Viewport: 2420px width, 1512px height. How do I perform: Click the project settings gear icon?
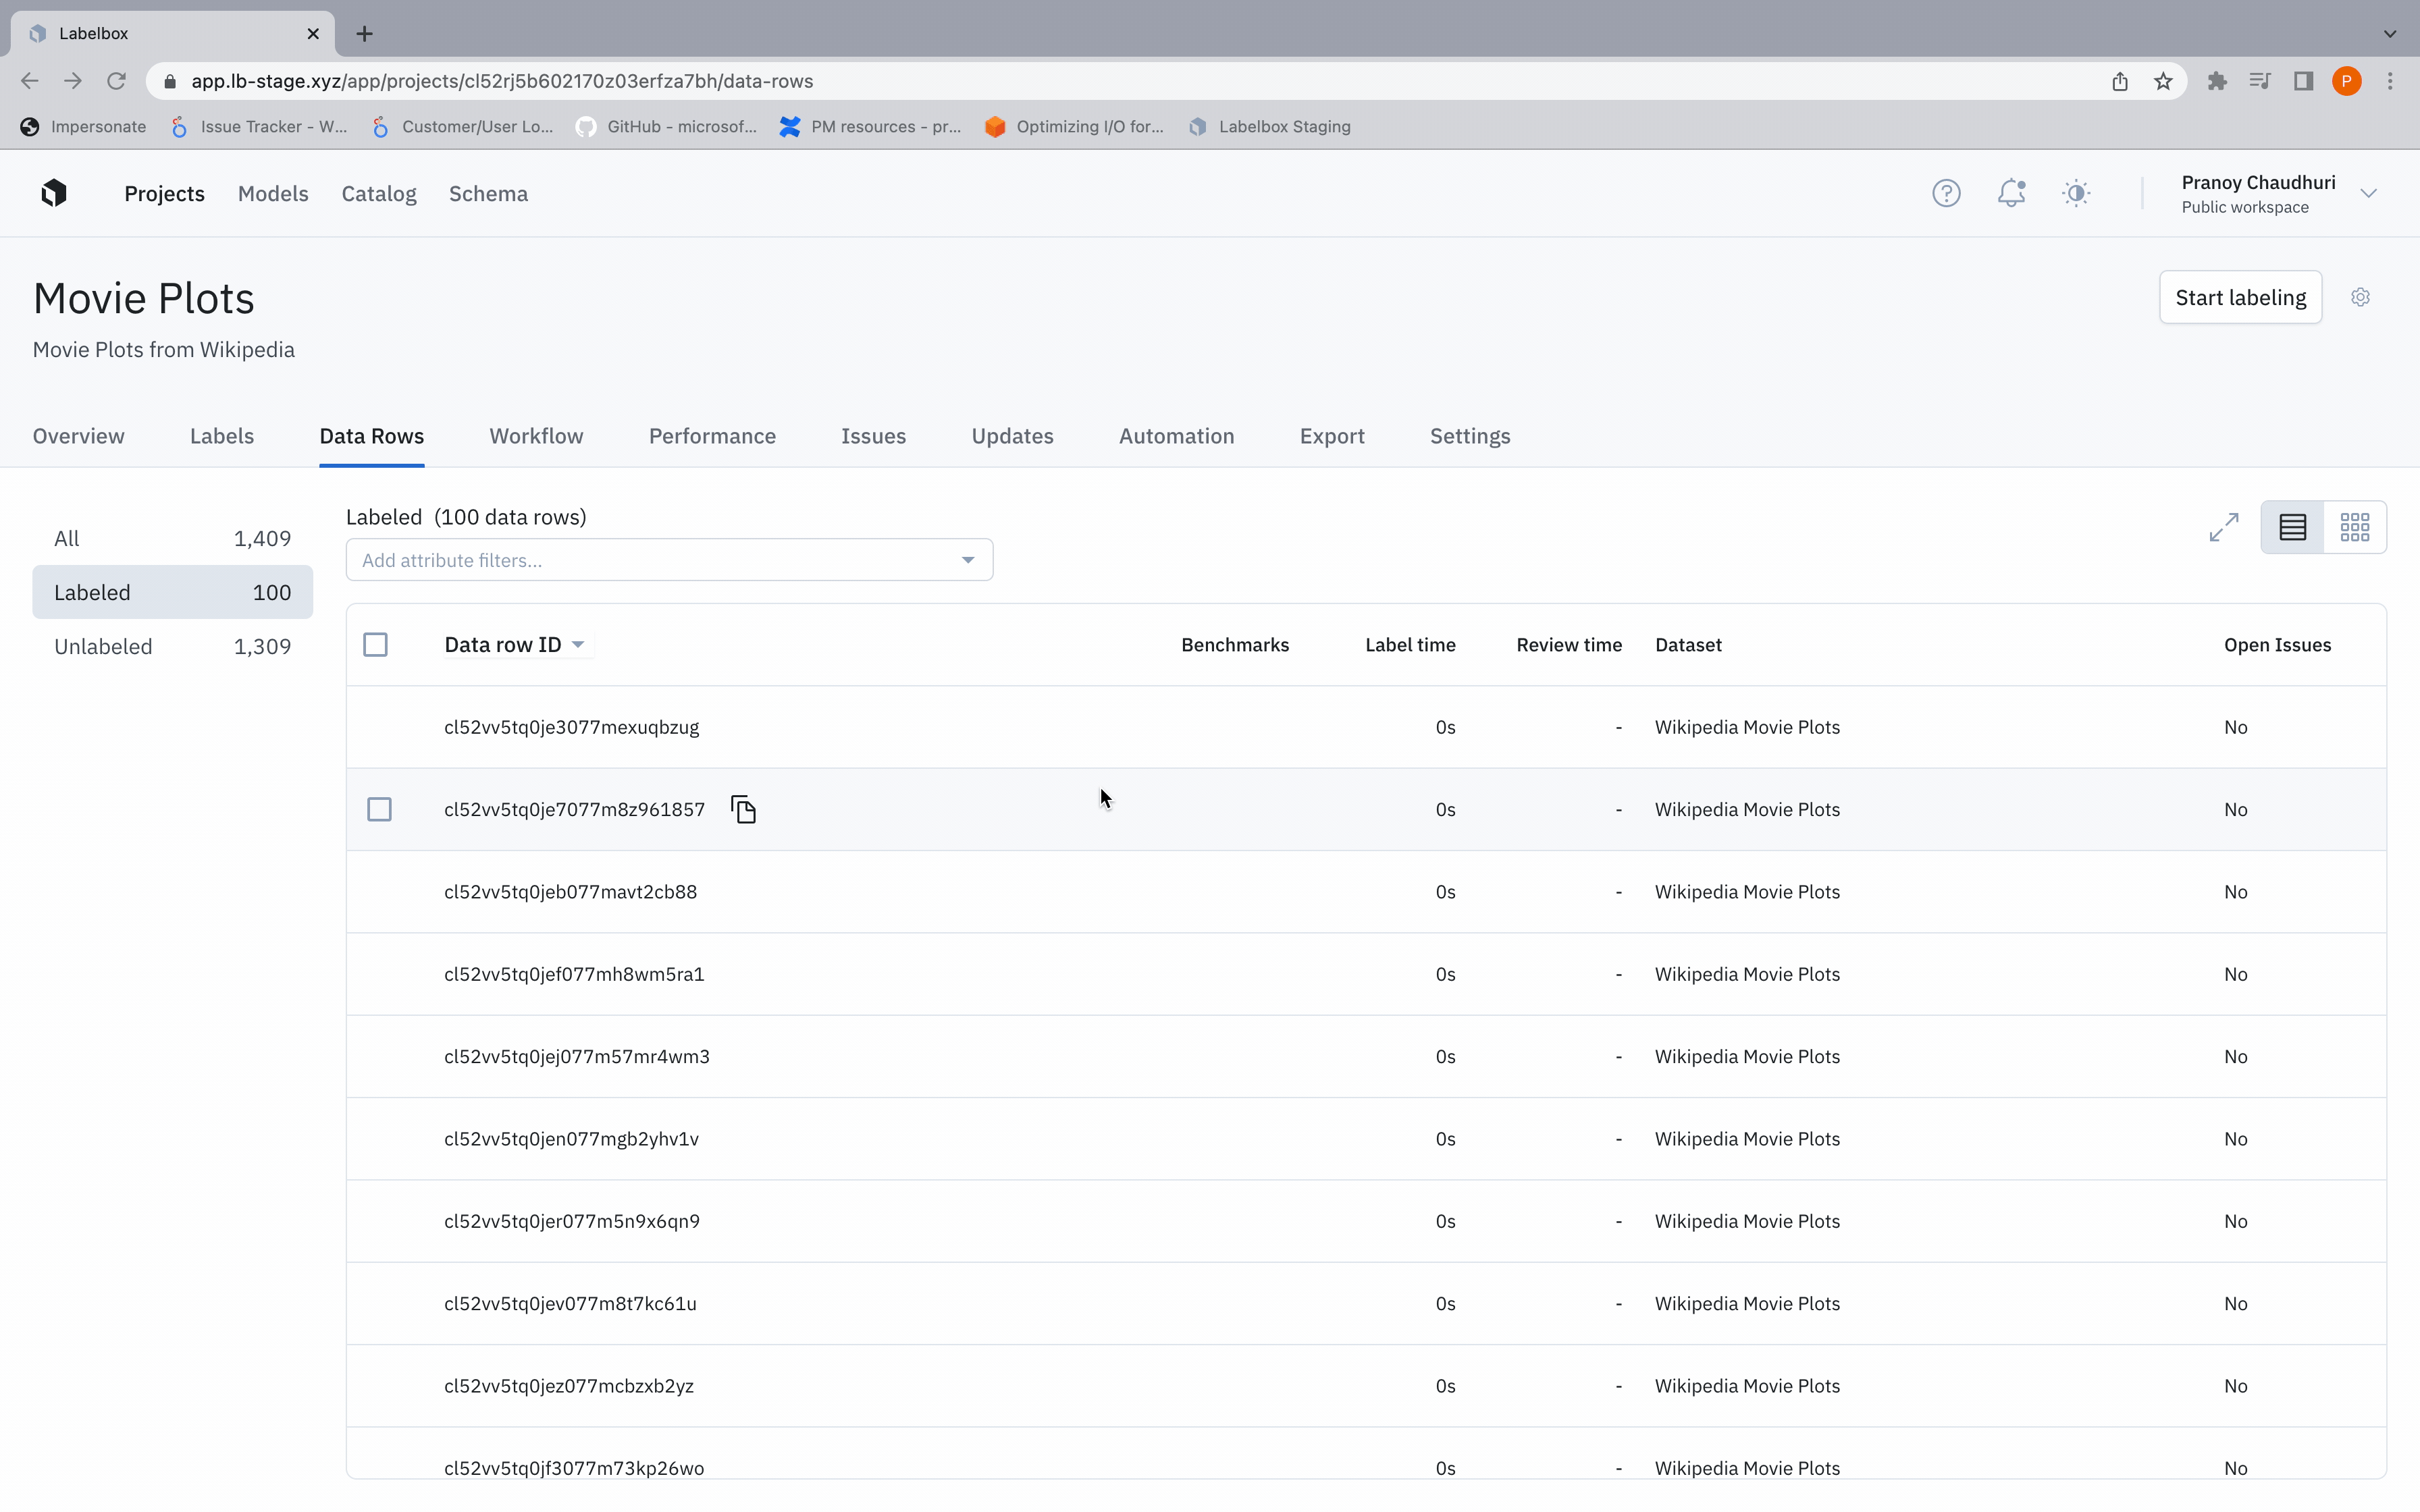click(x=2360, y=297)
